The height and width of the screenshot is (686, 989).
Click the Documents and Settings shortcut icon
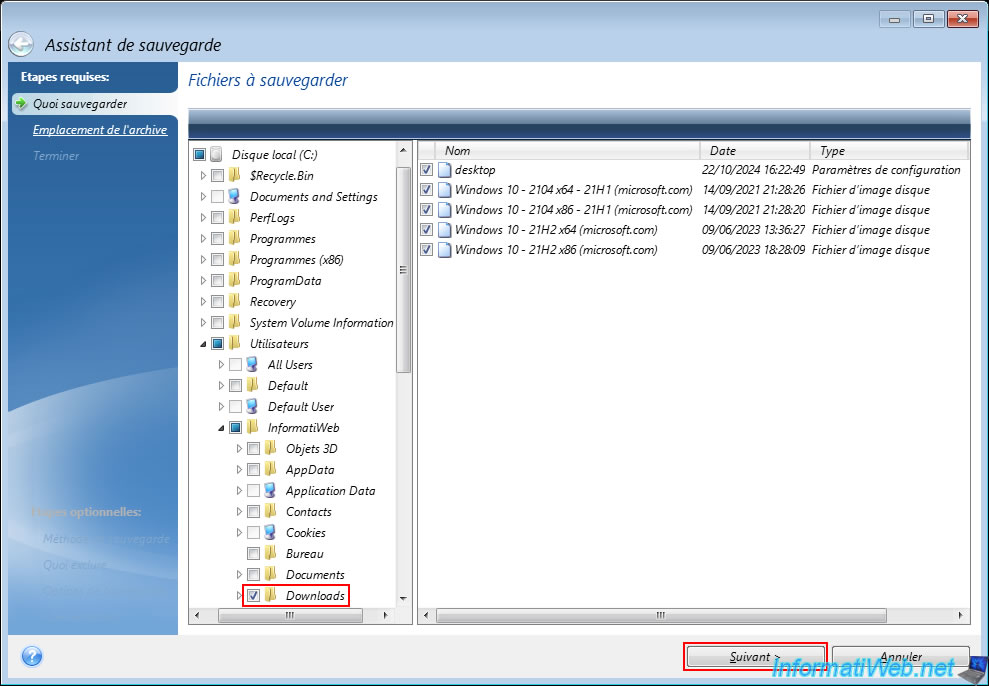pyautogui.click(x=235, y=197)
